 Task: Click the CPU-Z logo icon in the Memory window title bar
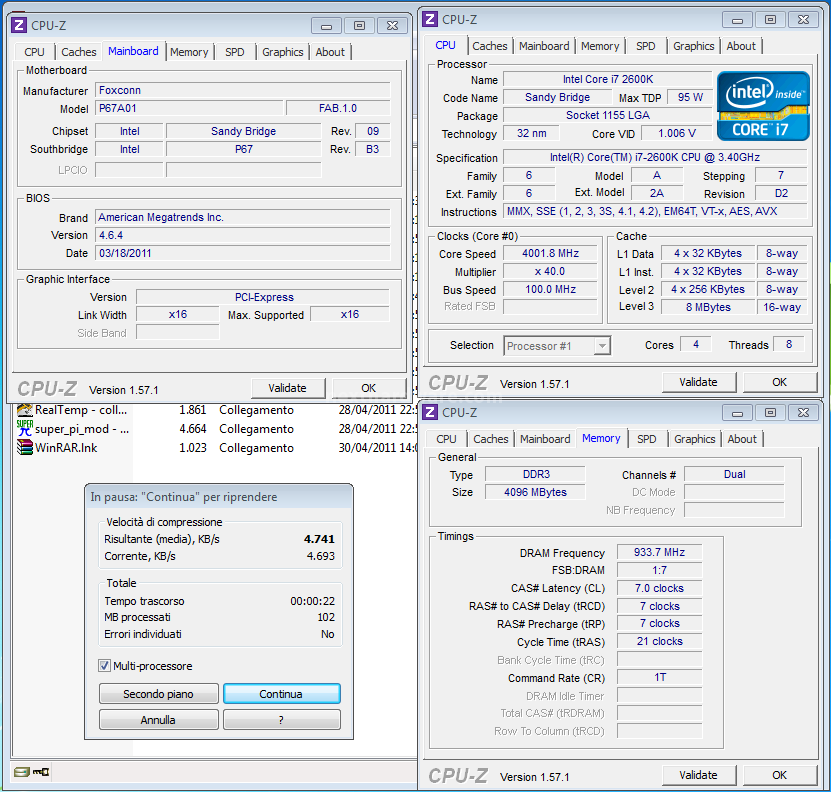click(430, 412)
